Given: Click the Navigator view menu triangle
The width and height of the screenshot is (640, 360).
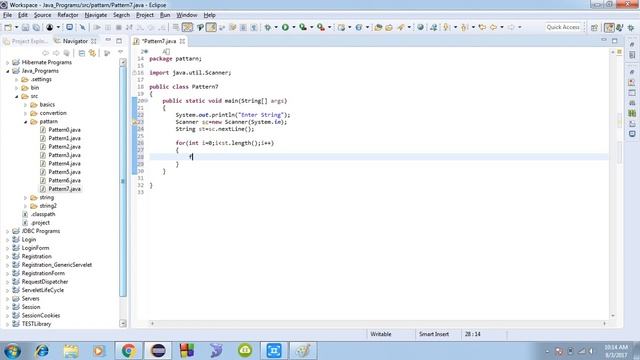Looking at the screenshot, I should 120,53.
